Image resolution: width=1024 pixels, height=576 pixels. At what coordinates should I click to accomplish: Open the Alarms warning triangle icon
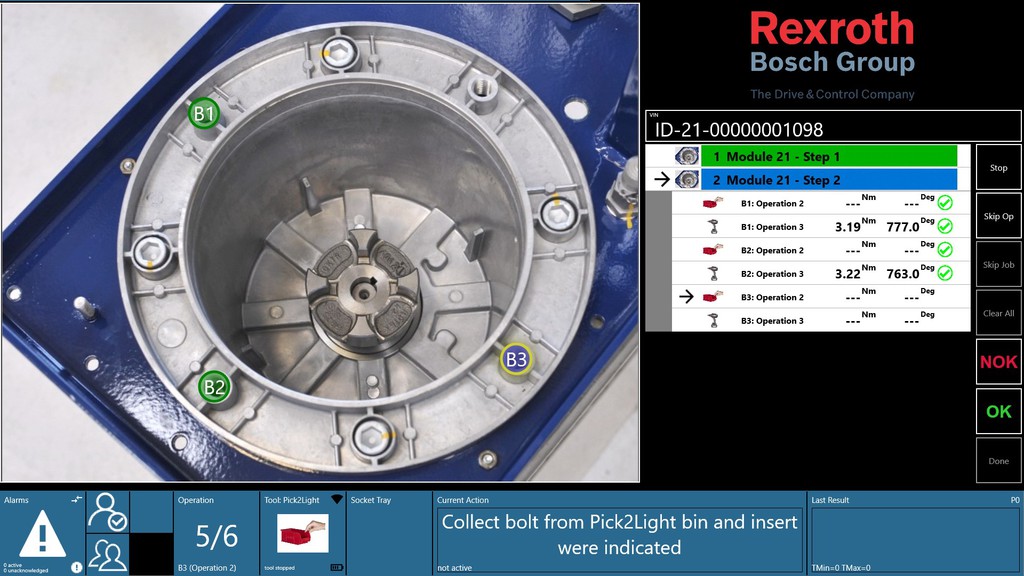click(42, 532)
